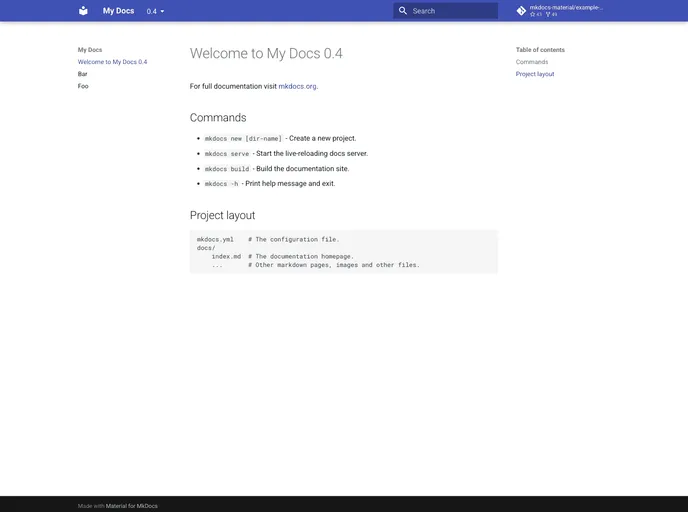Focus the Search input field
The width and height of the screenshot is (688, 512).
pyautogui.click(x=445, y=11)
